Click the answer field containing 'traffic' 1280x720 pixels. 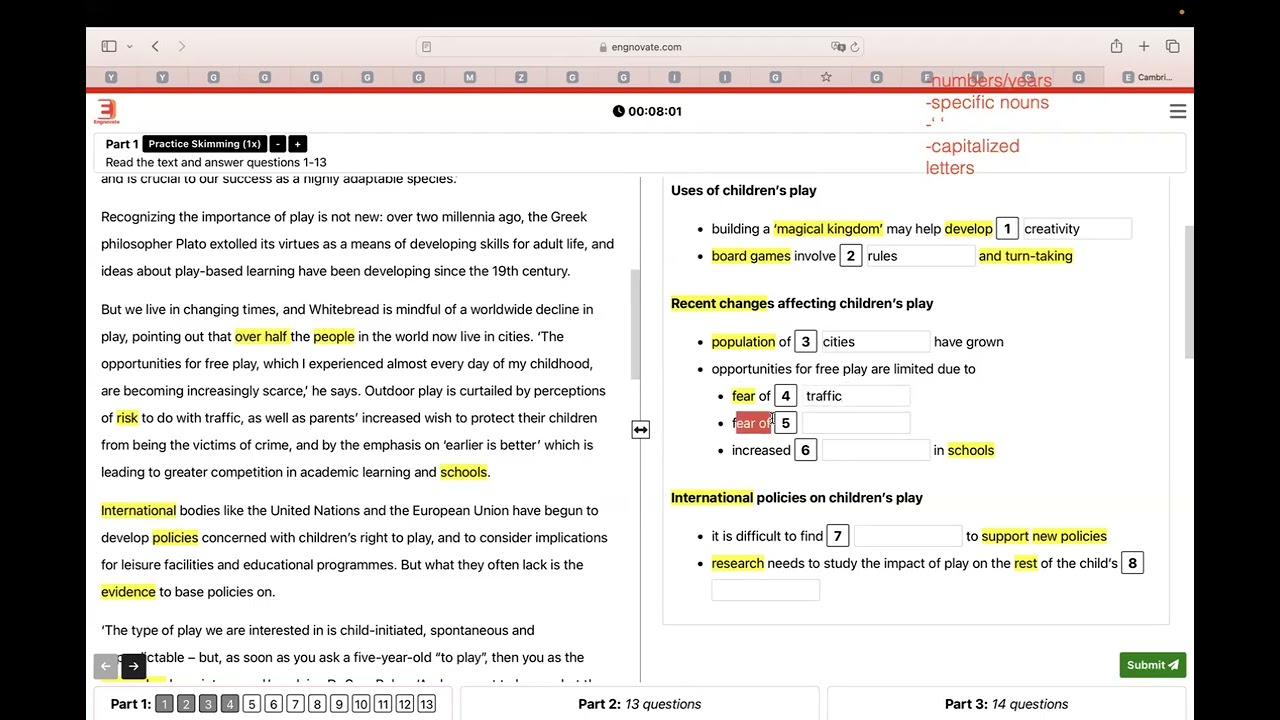pyautogui.click(x=856, y=396)
